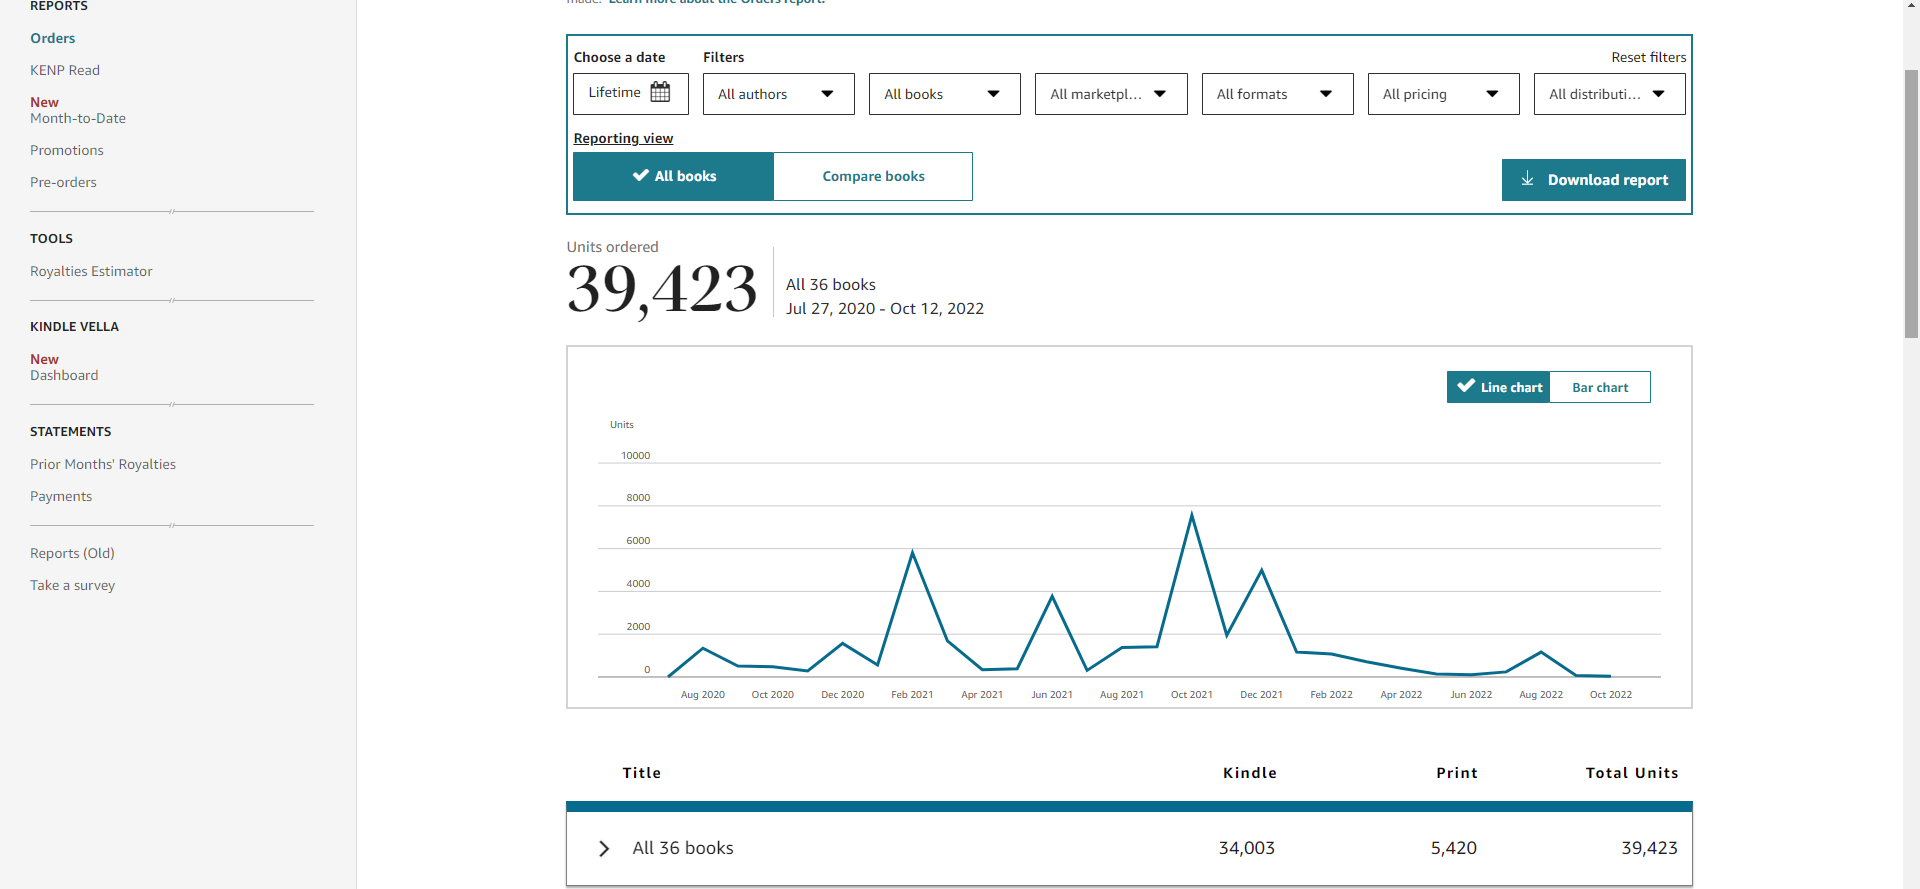The width and height of the screenshot is (1920, 889).
Task: Toggle Compare books reporting view
Action: (873, 176)
